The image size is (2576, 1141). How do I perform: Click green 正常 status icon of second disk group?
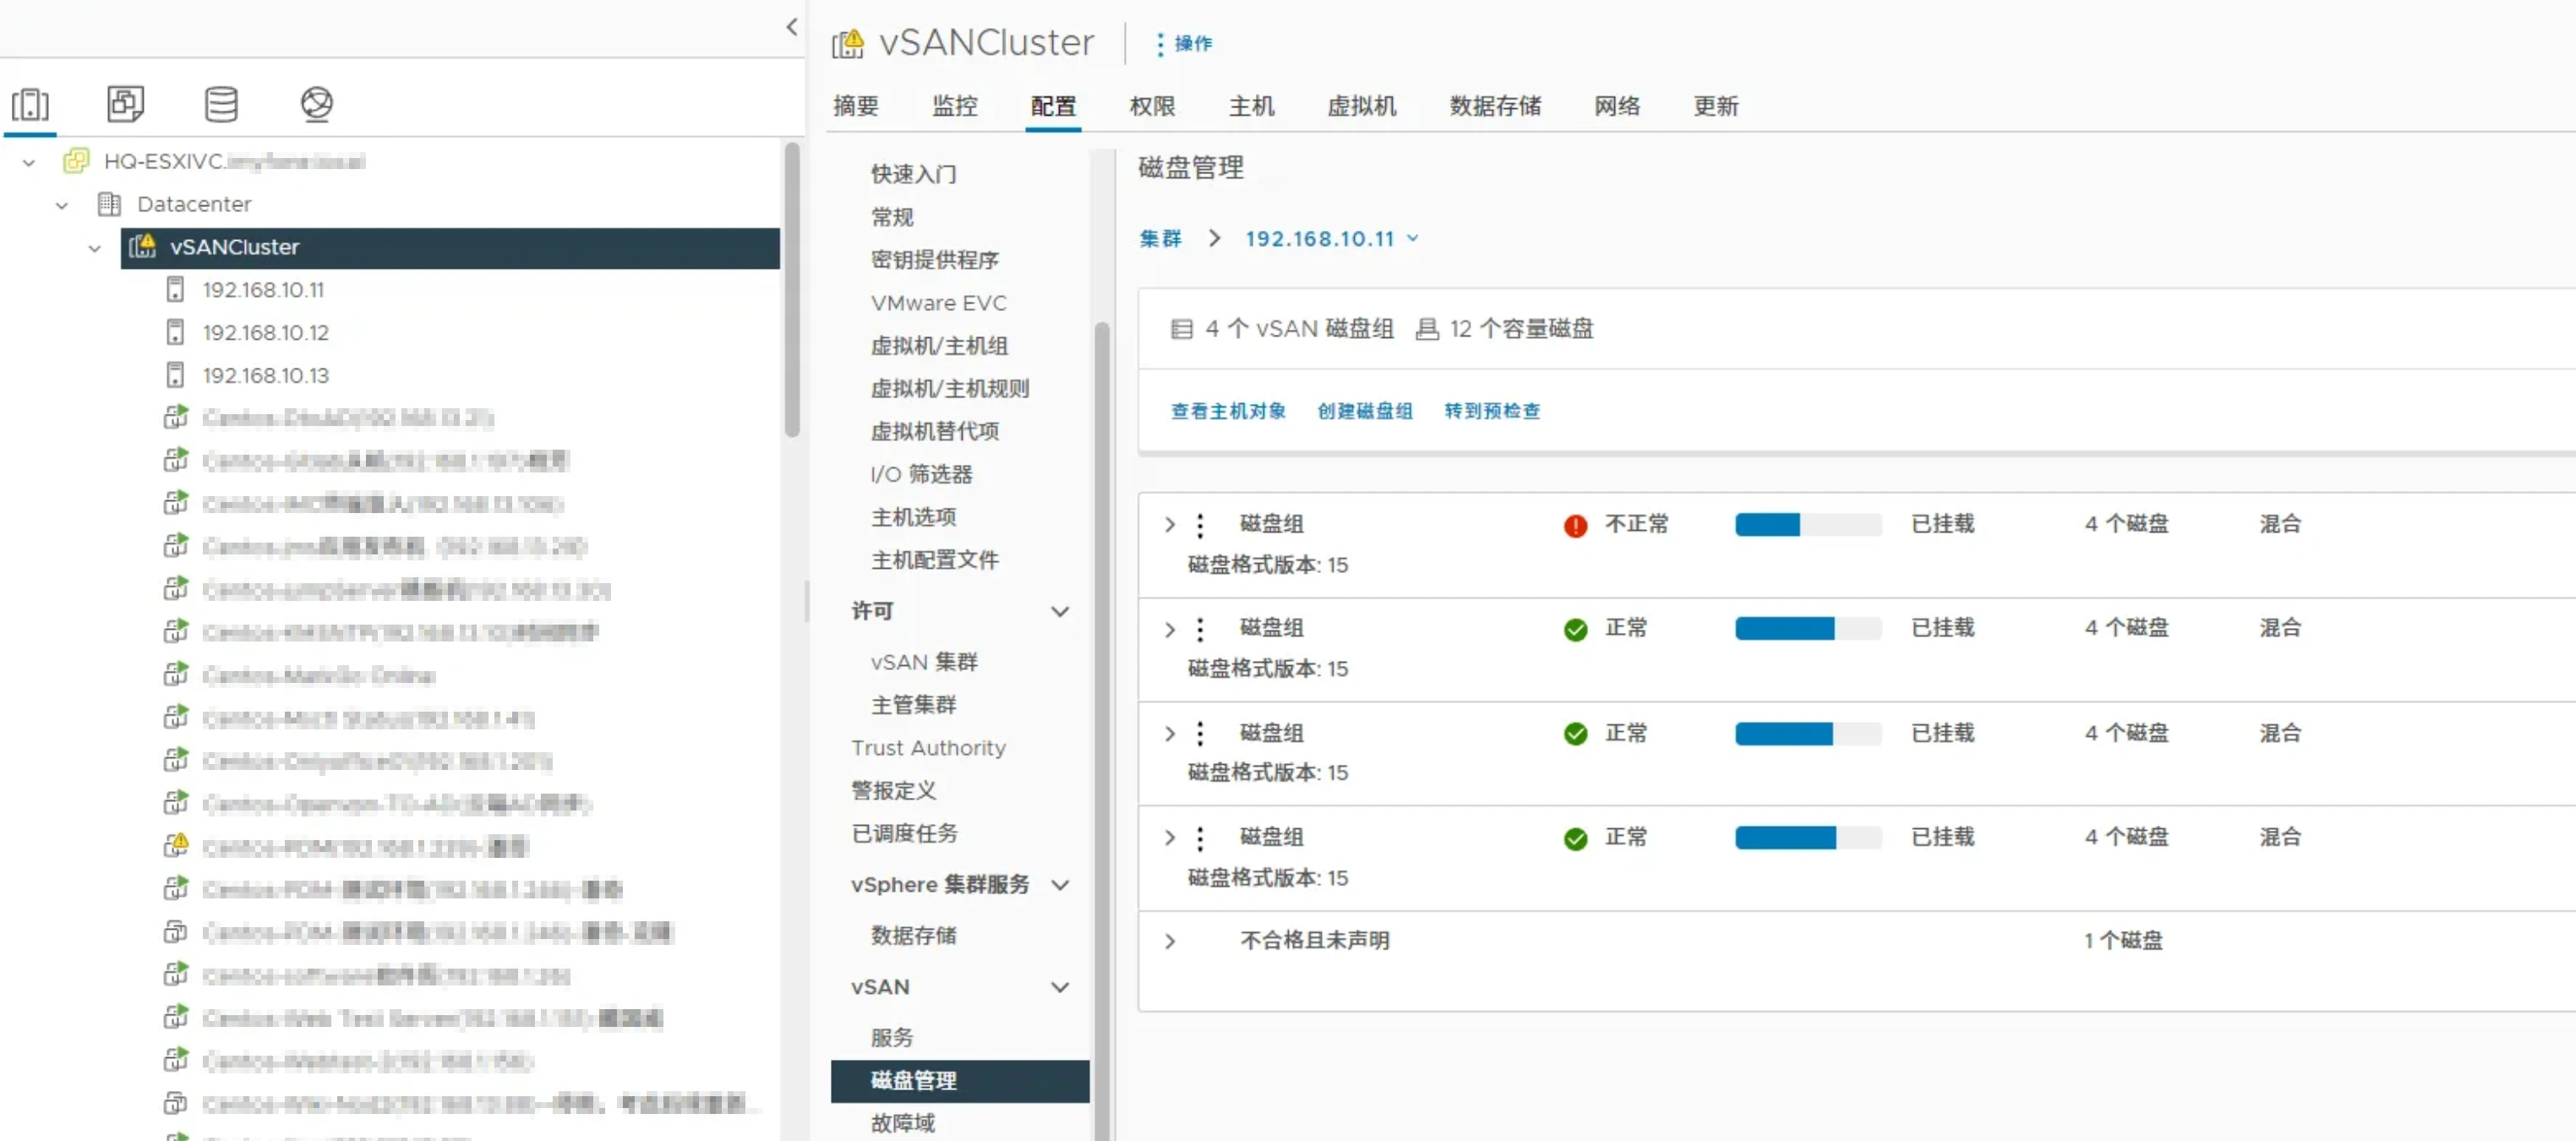(1575, 629)
